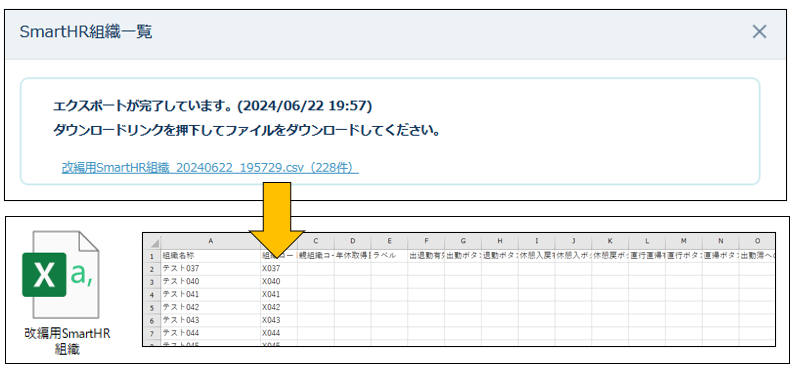The height and width of the screenshot is (372, 796).
Task: Click the 退勤ボタン cell in column H
Action: pyautogui.click(x=500, y=256)
